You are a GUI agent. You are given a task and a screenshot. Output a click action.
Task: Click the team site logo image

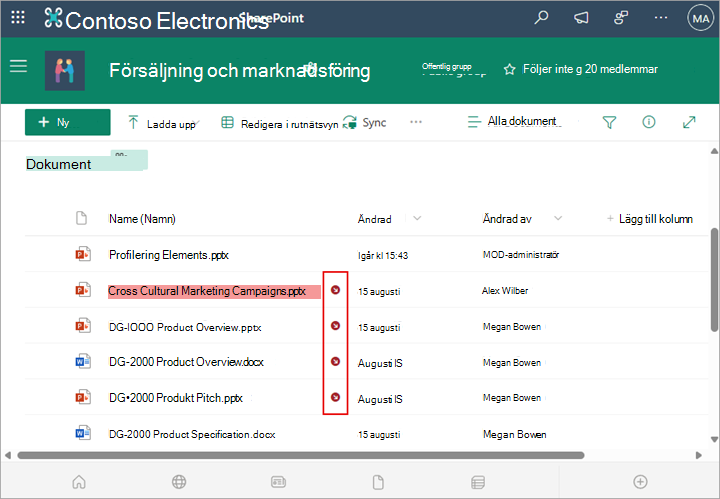(65, 71)
